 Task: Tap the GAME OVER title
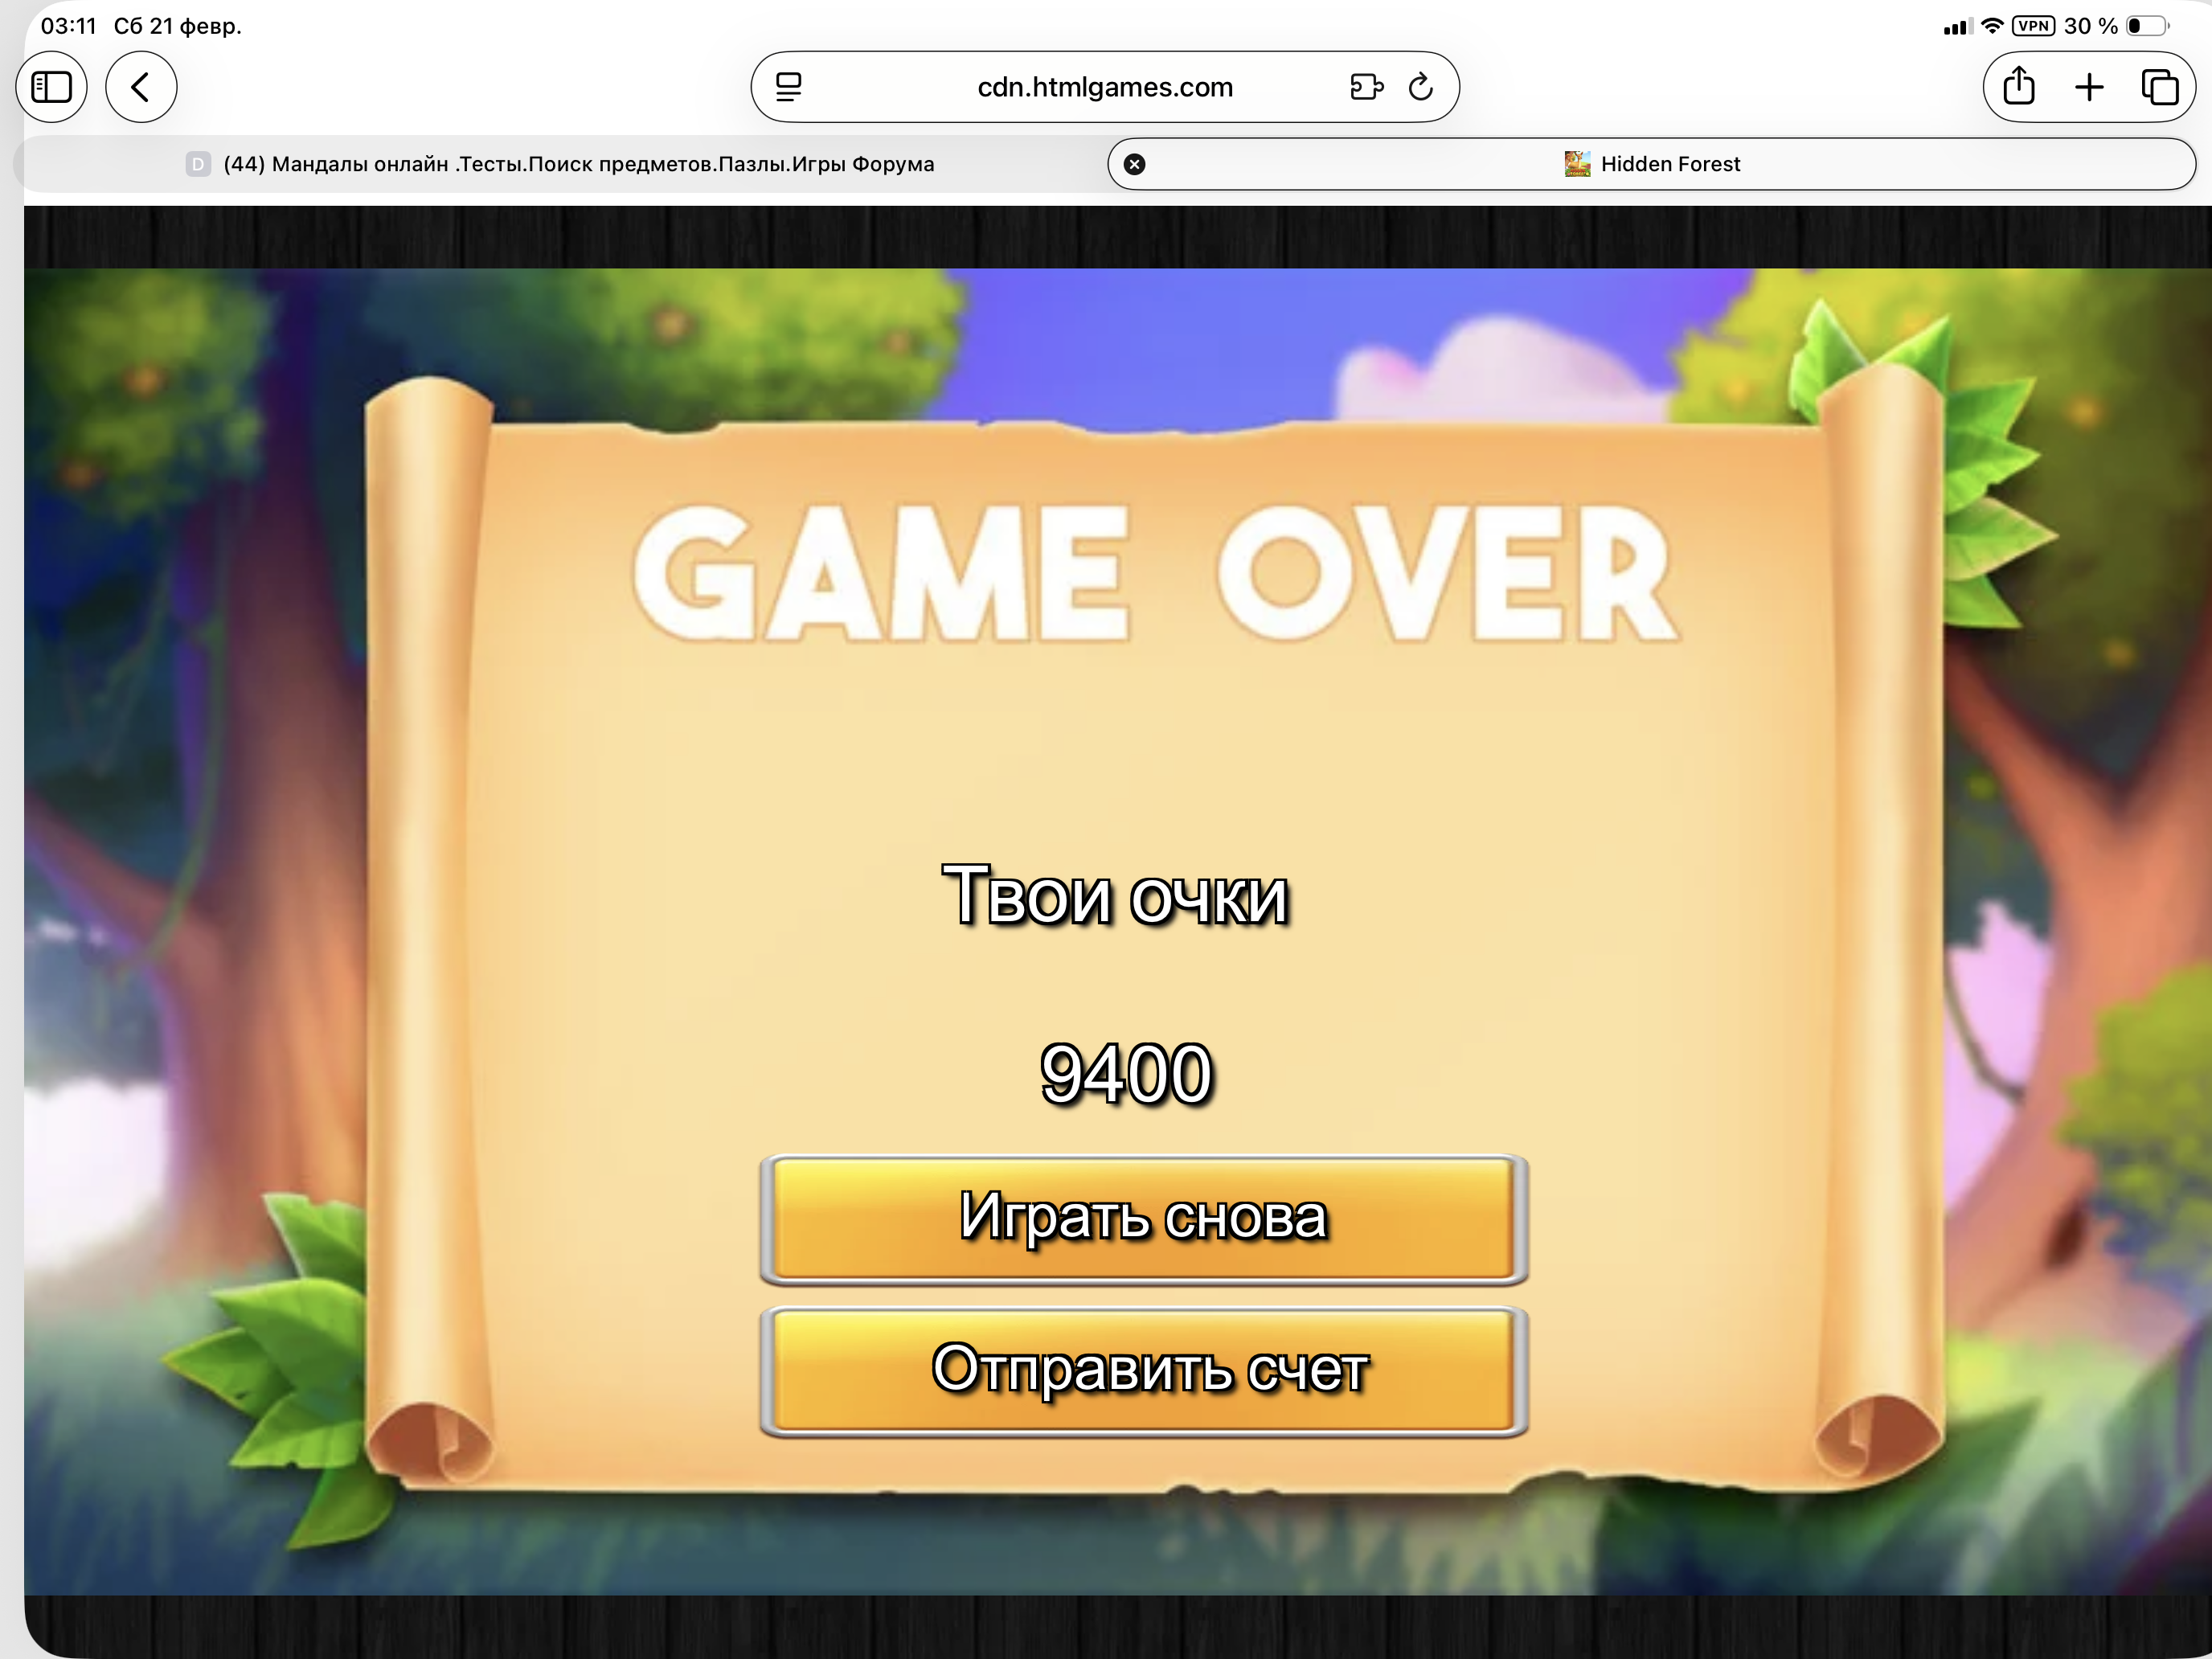[1155, 572]
